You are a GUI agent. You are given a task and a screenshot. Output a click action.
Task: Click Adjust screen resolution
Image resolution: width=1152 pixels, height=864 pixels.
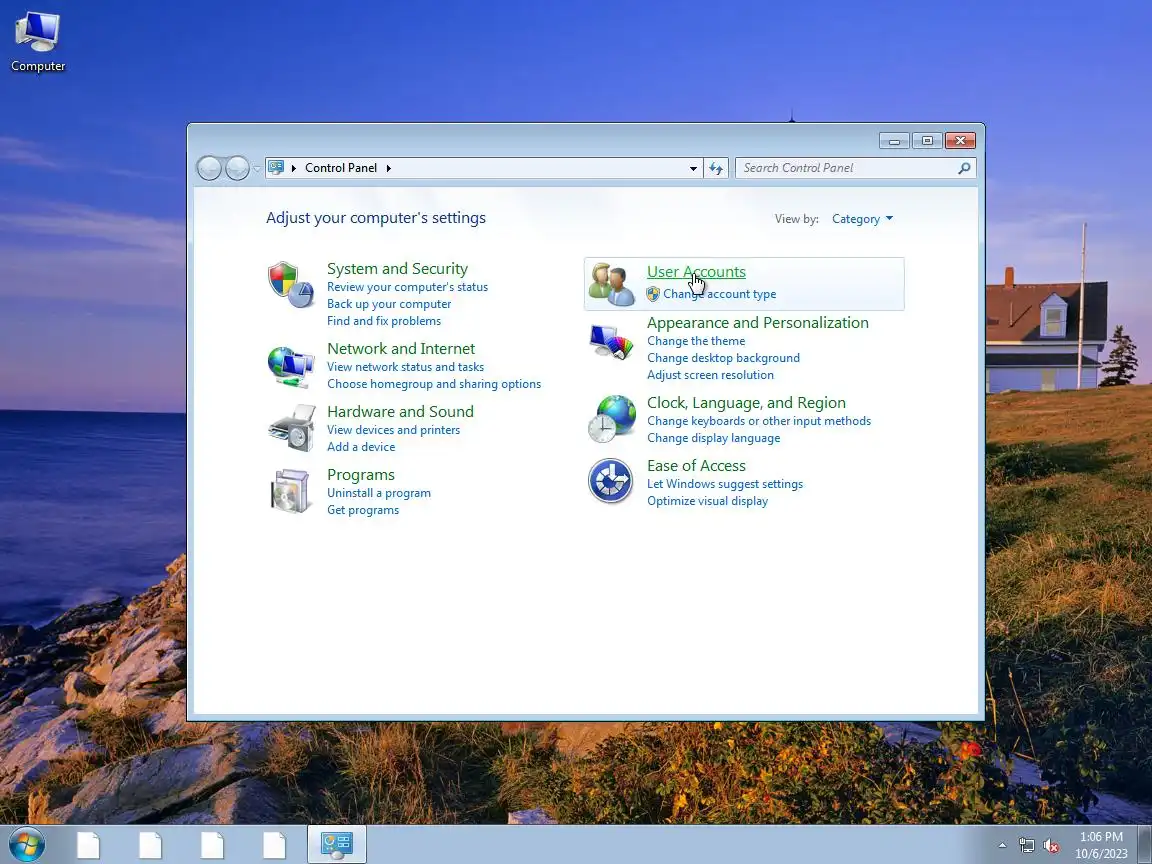click(710, 375)
